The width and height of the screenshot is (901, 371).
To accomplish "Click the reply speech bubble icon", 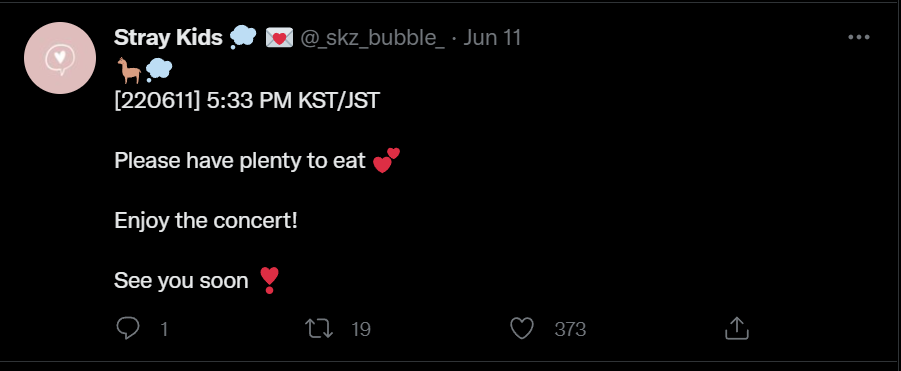I will (x=128, y=329).
